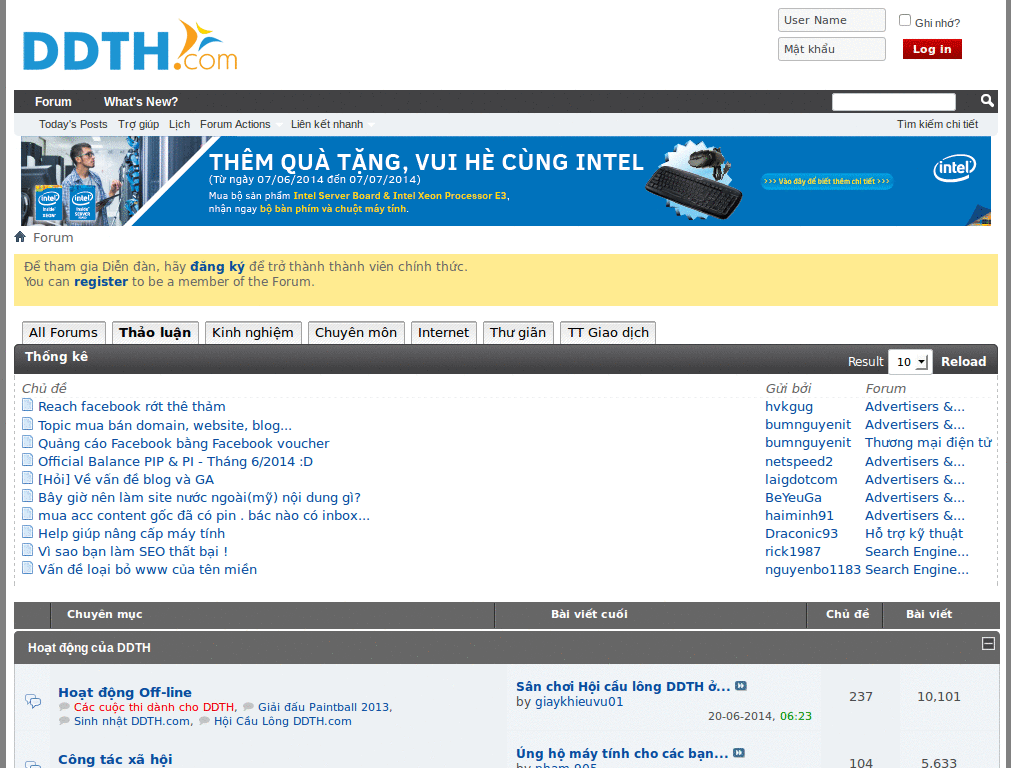Click subforum icon before Các cuộc thi dành cho DDTH

[x=64, y=707]
